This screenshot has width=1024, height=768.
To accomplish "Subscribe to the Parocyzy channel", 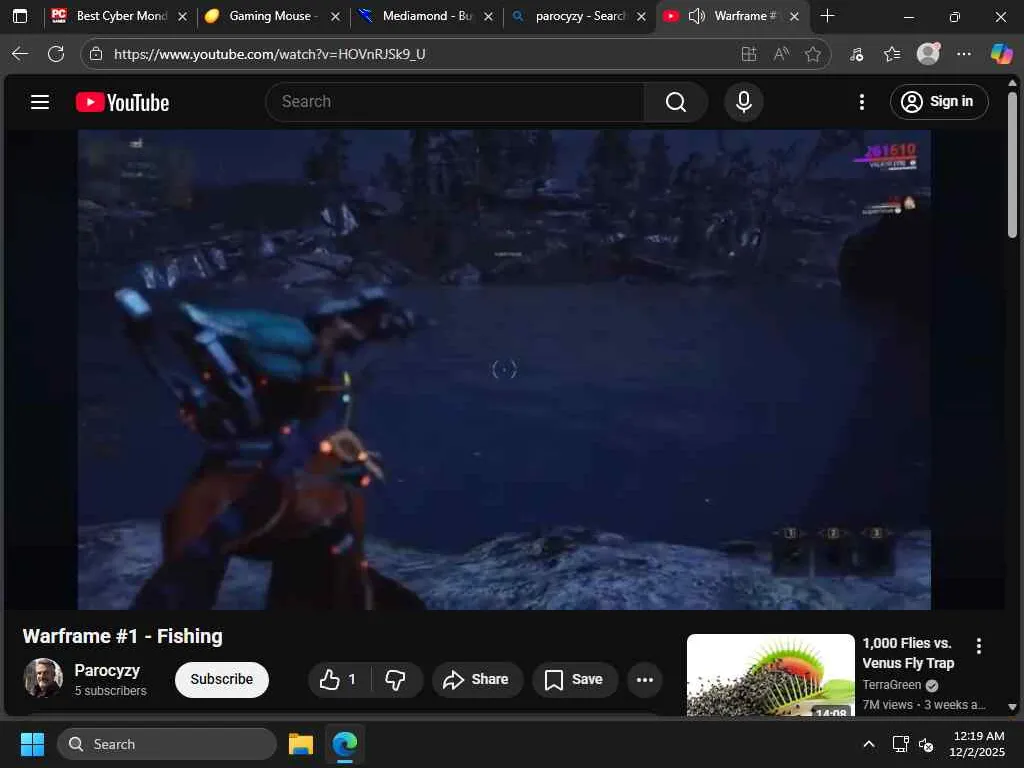I will click(x=221, y=680).
